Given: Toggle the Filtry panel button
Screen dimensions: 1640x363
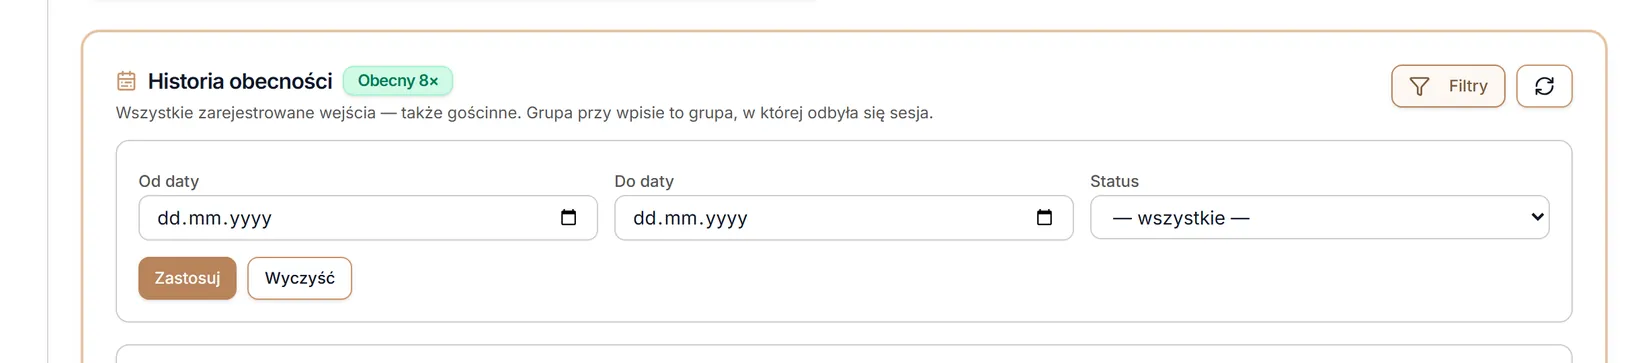Looking at the screenshot, I should (1447, 86).
